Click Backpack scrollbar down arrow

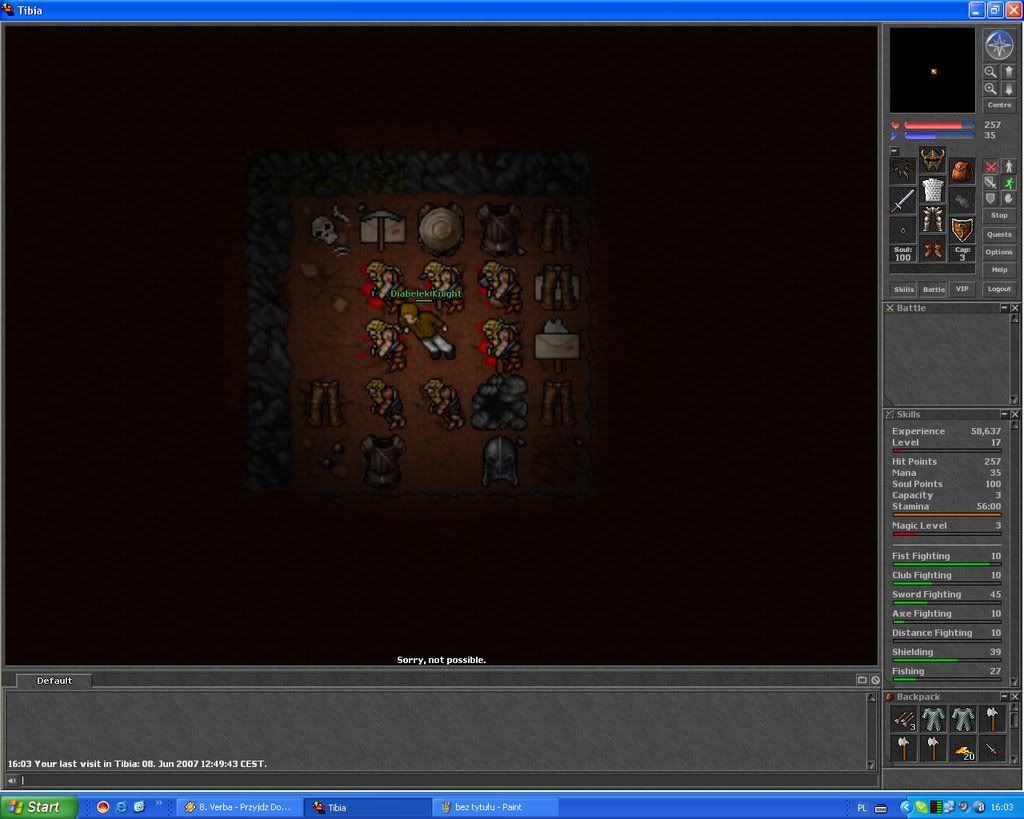point(1014,759)
